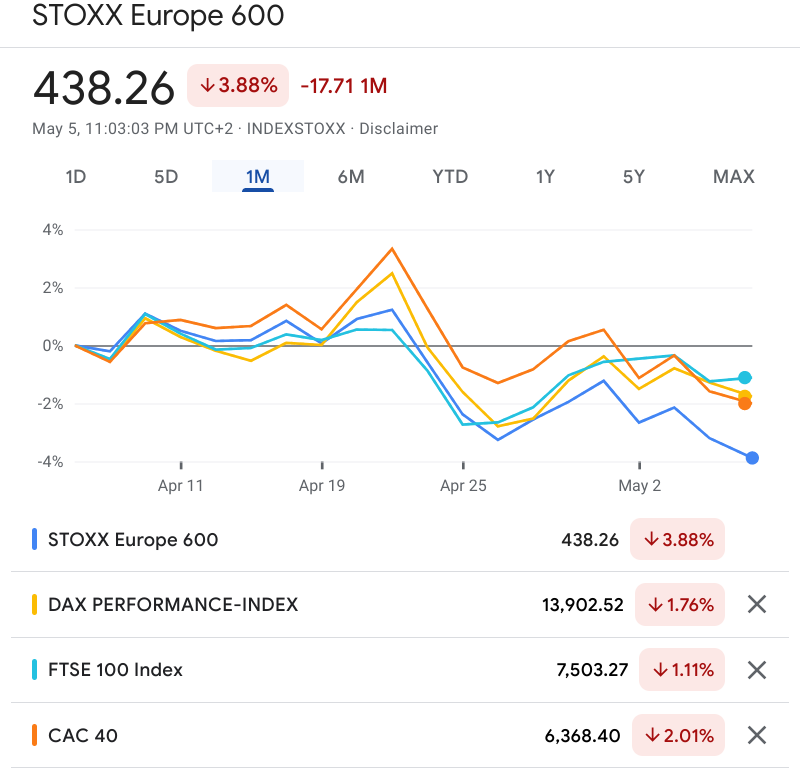This screenshot has width=800, height=781.
Task: Click the teal FTSE 100 endpoint dot
Action: click(x=744, y=377)
